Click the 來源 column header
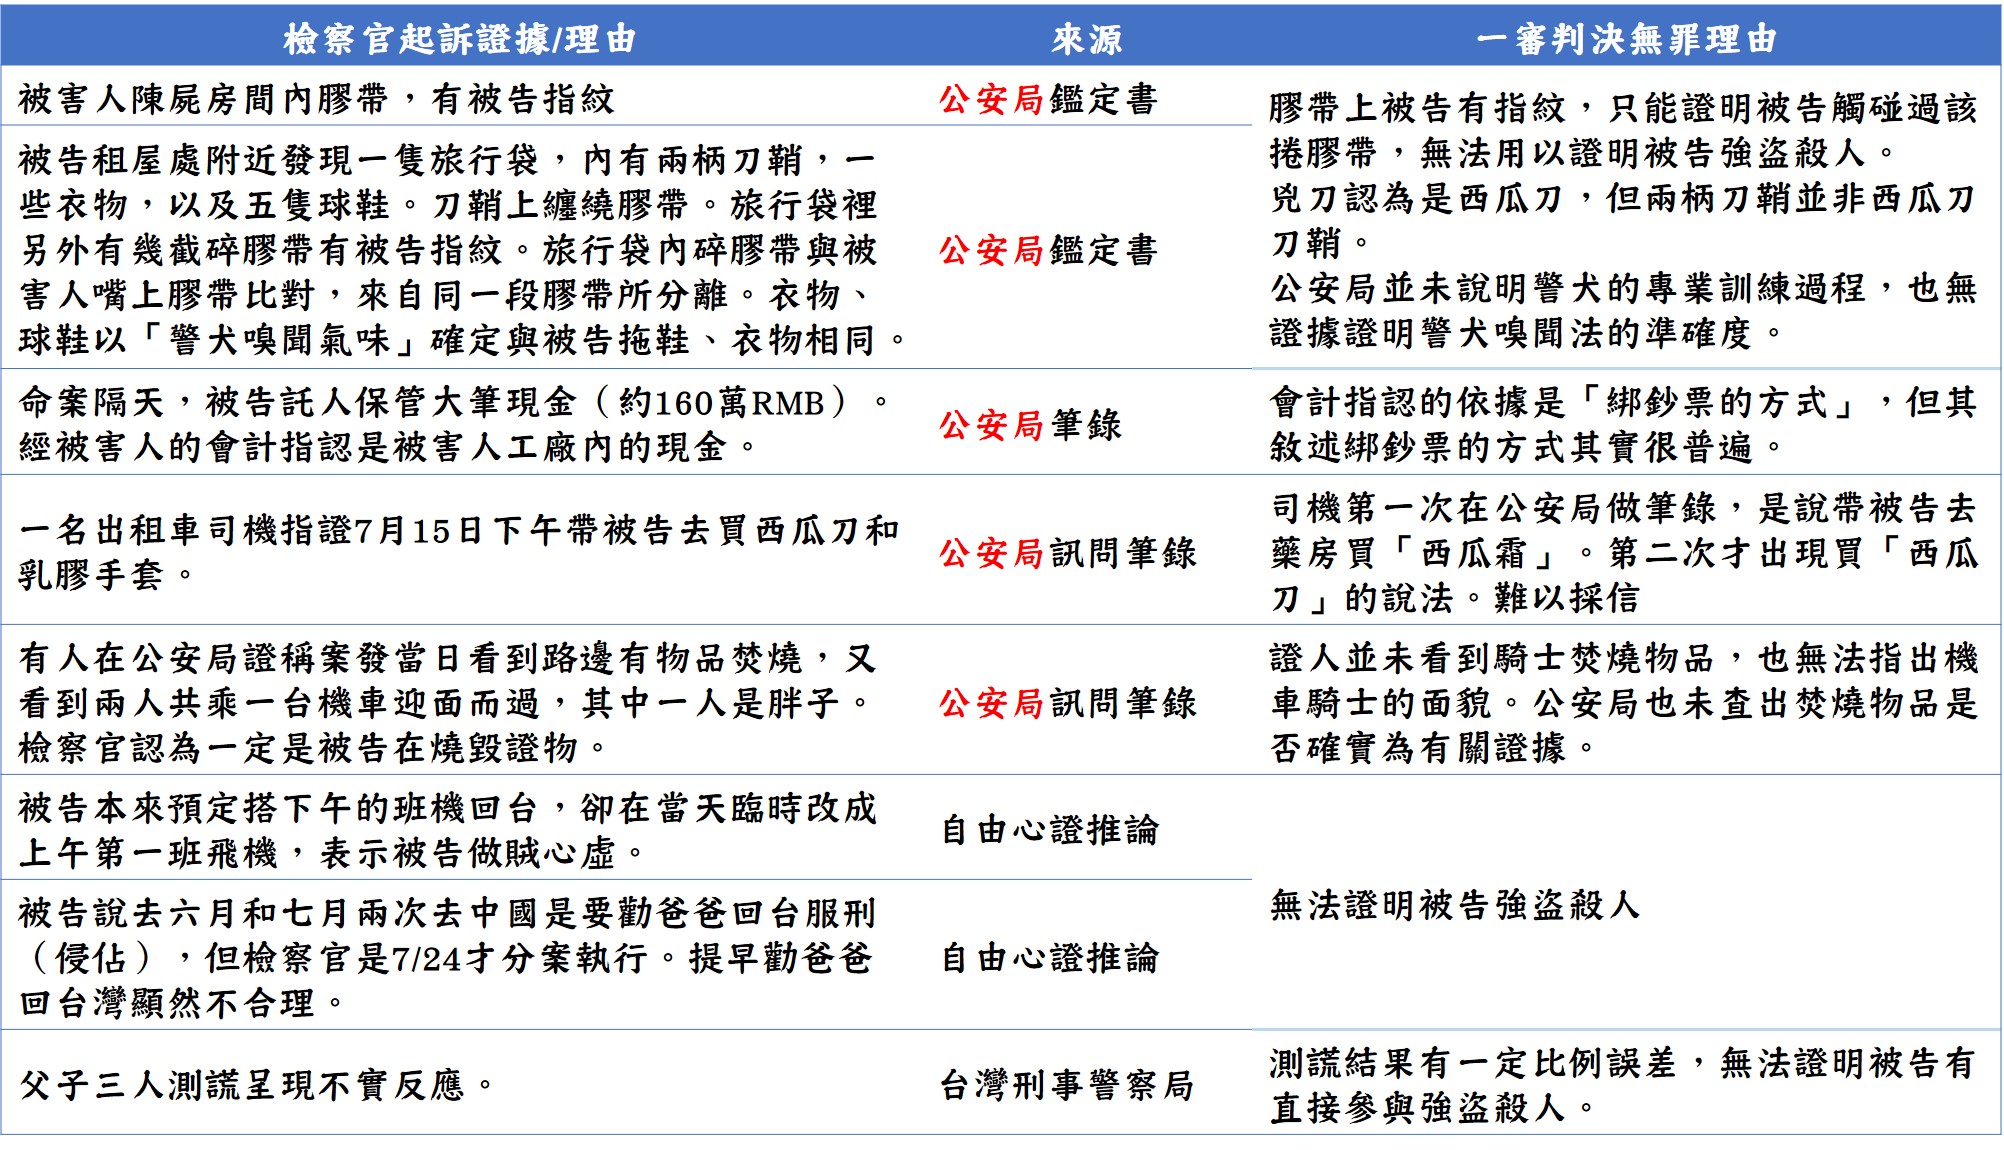This screenshot has height=1150, width=2004. [x=1087, y=39]
